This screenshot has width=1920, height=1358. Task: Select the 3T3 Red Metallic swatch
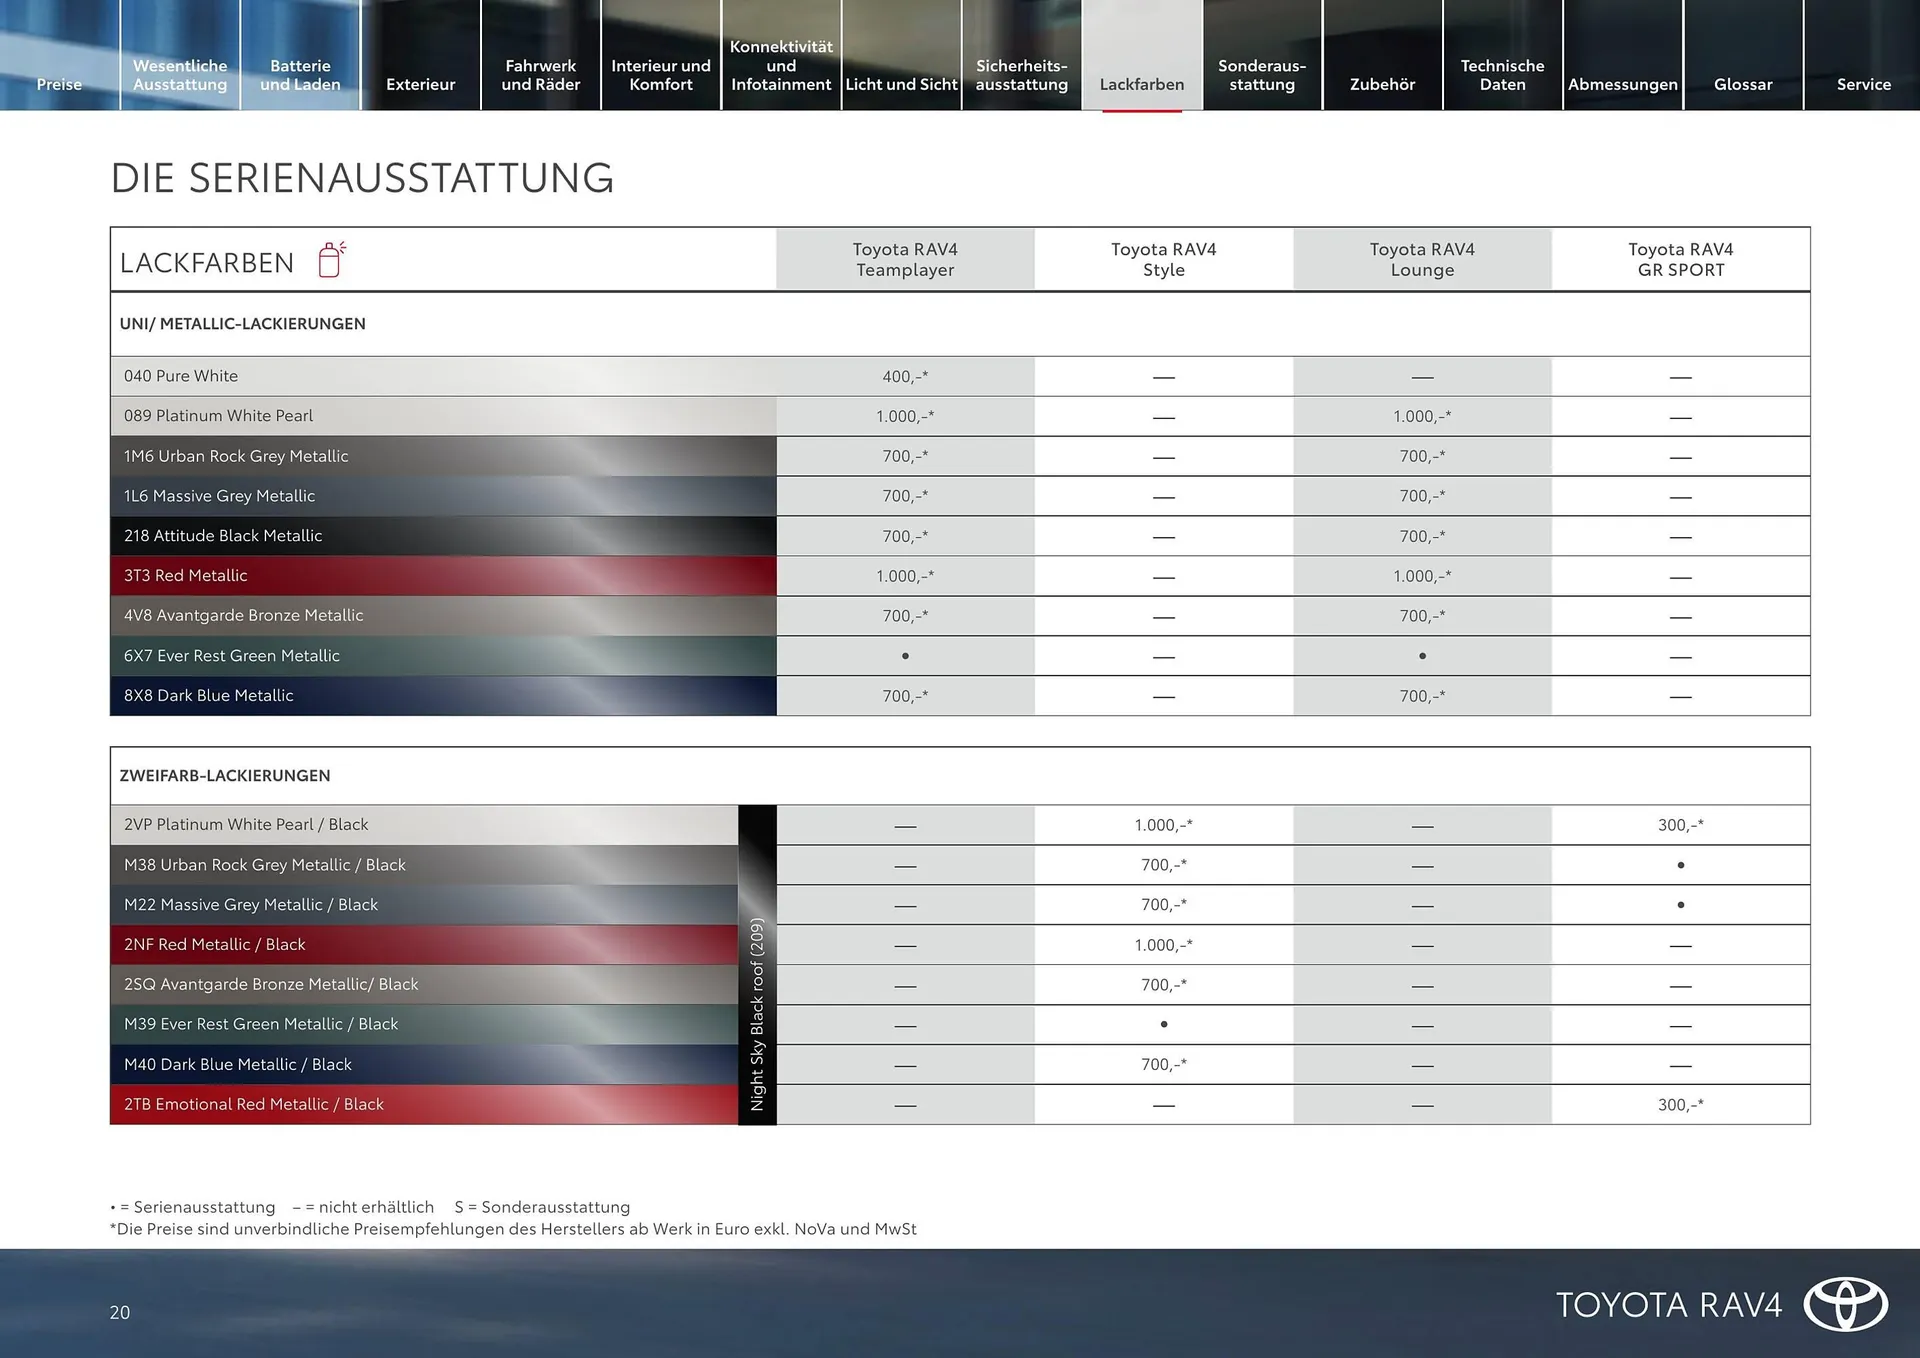(443, 576)
